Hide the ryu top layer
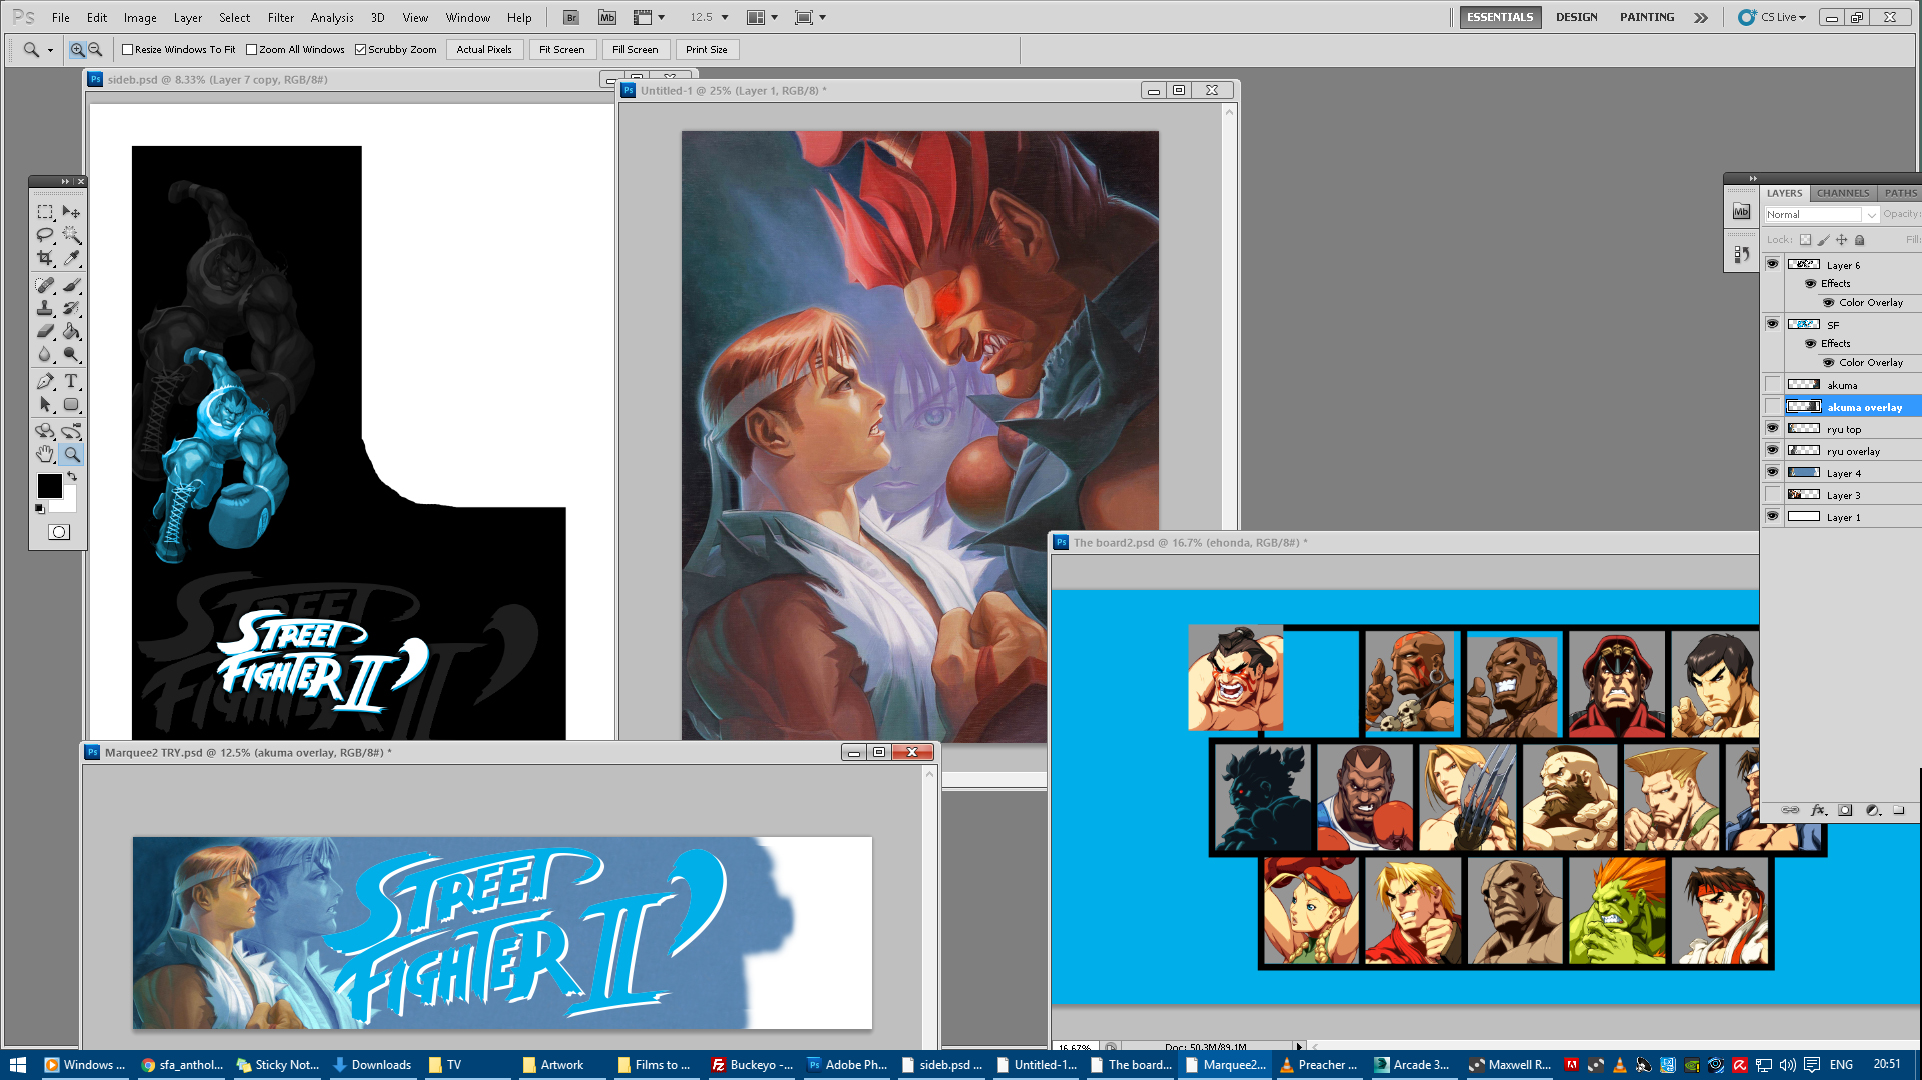This screenshot has width=1922, height=1080. [1772, 428]
